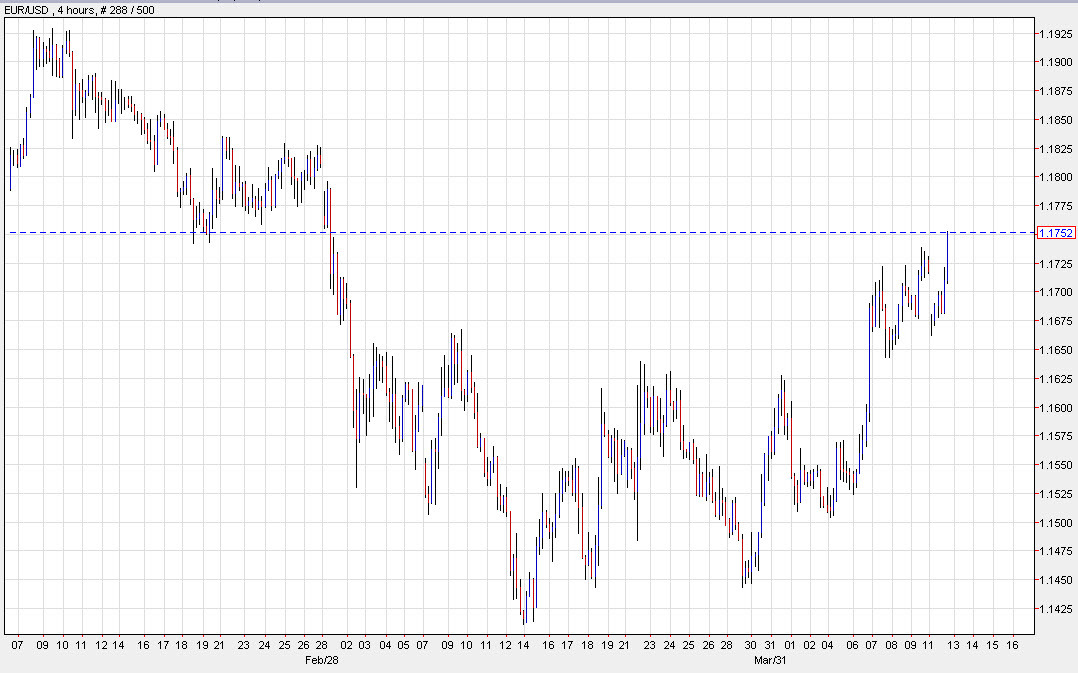Select the Mar/31 date axis label
1078x673 pixels.
(770, 661)
